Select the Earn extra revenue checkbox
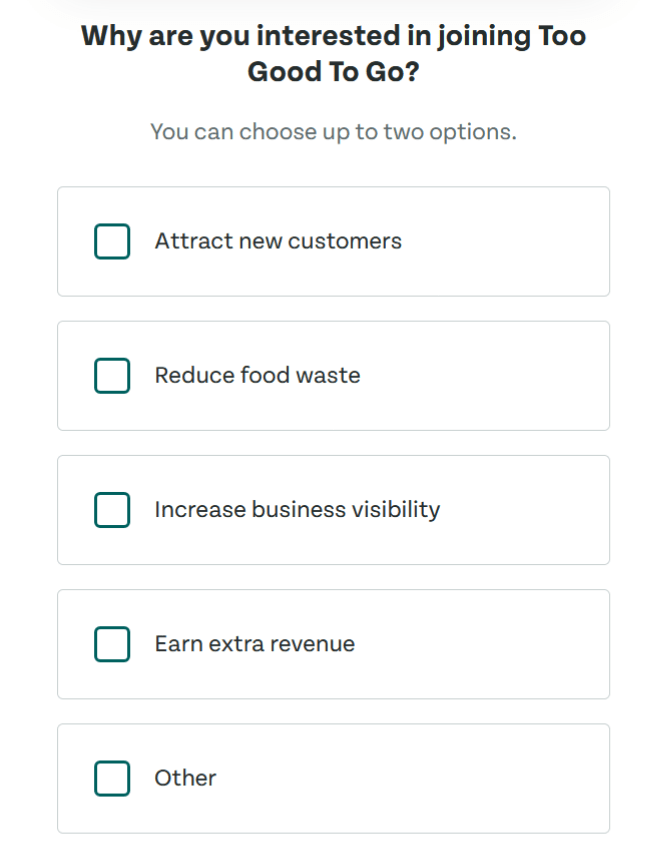 [112, 643]
